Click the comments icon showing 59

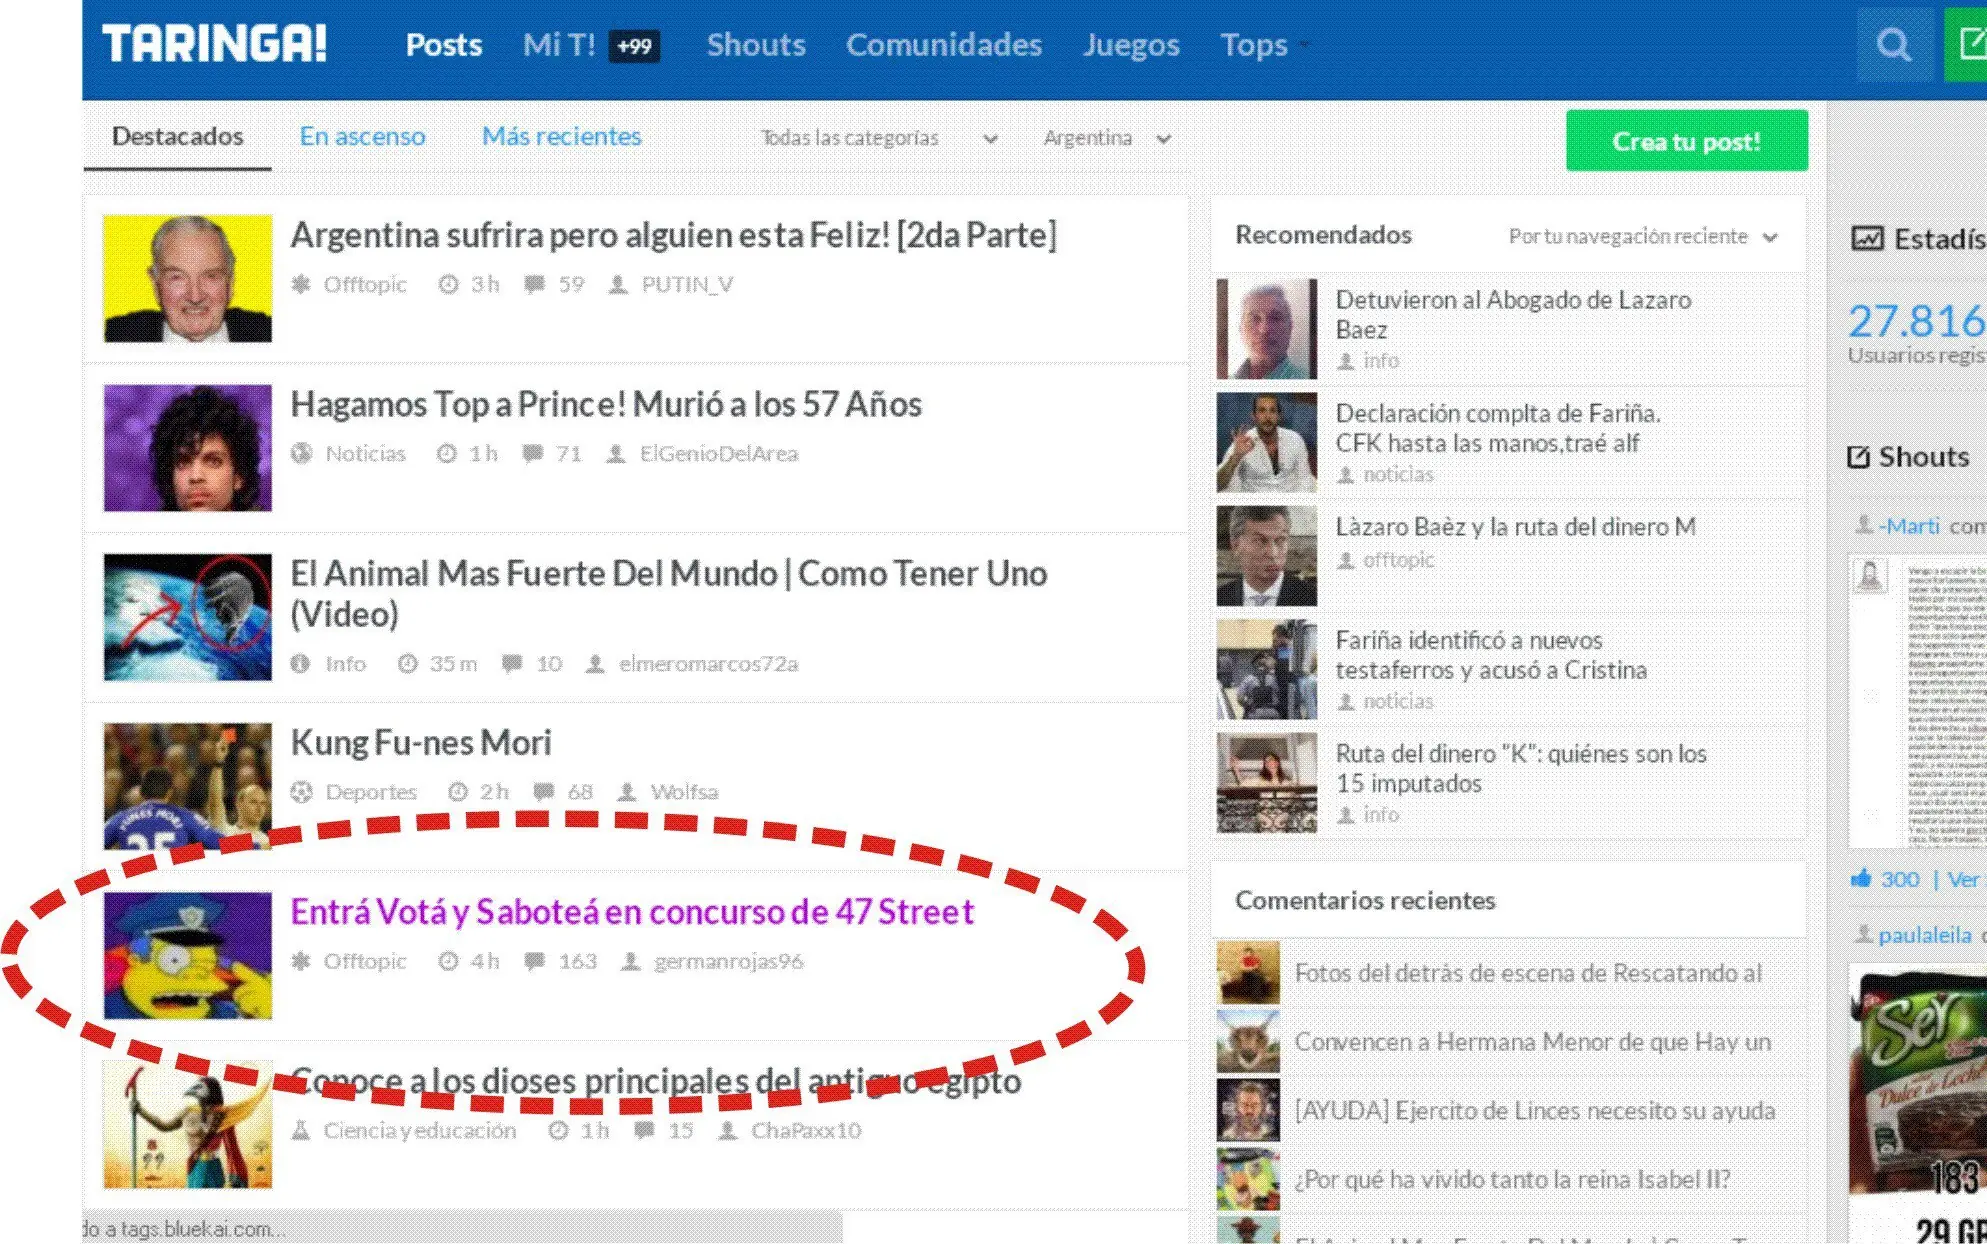[534, 284]
